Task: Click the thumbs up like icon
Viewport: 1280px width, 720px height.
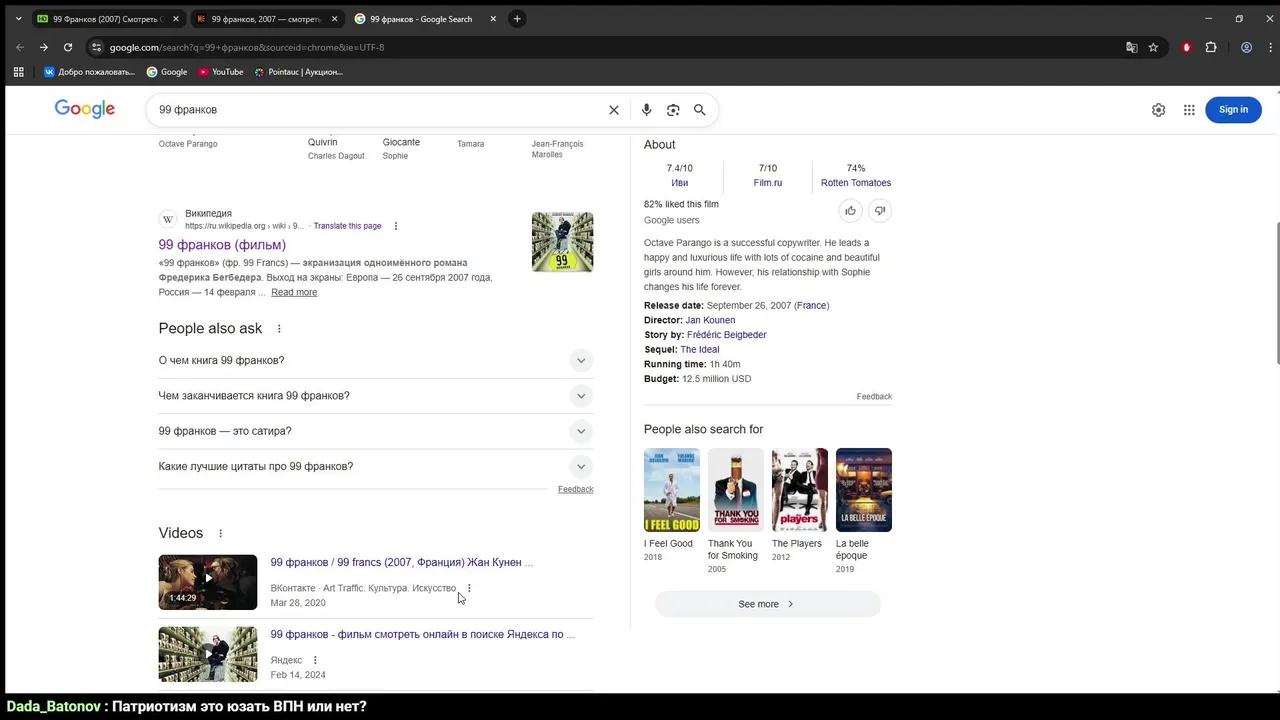Action: (x=850, y=210)
